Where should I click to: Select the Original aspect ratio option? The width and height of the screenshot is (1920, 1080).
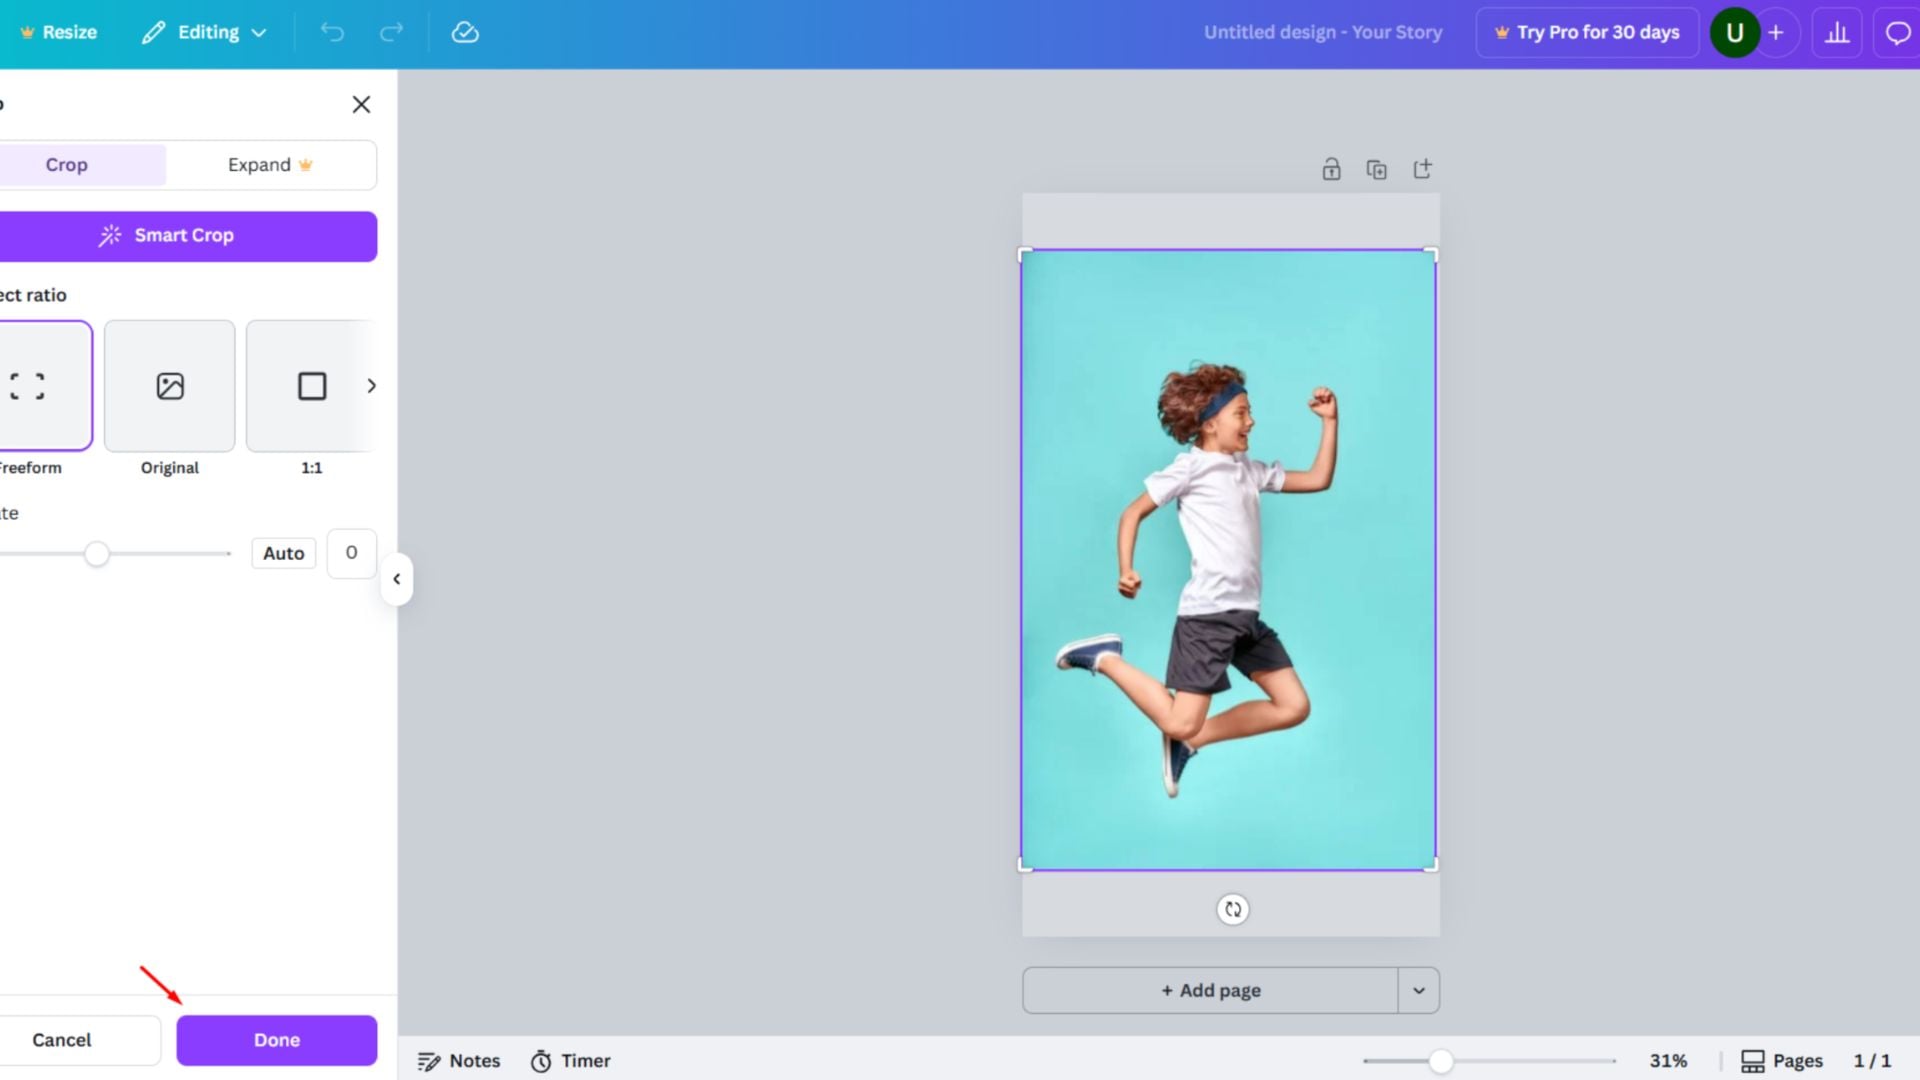170,386
